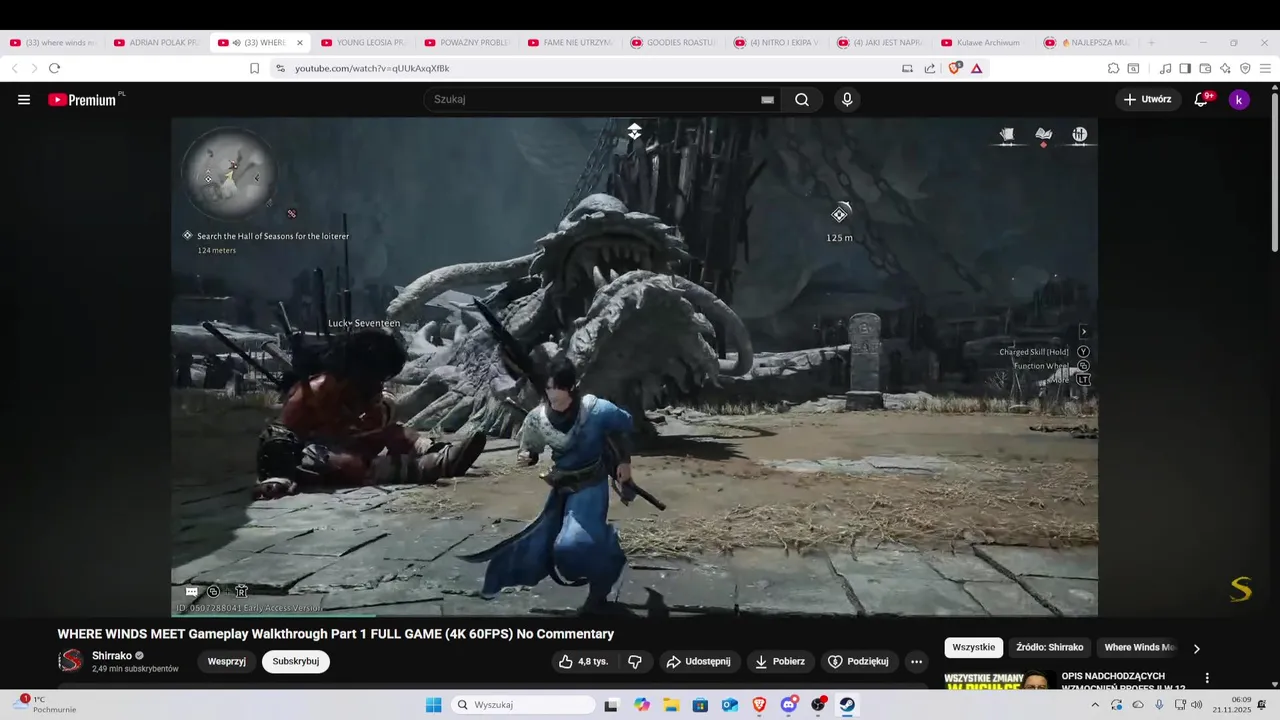The height and width of the screenshot is (720, 1280).
Task: Toggle the browser sidebar panel icon
Action: click(x=1185, y=68)
